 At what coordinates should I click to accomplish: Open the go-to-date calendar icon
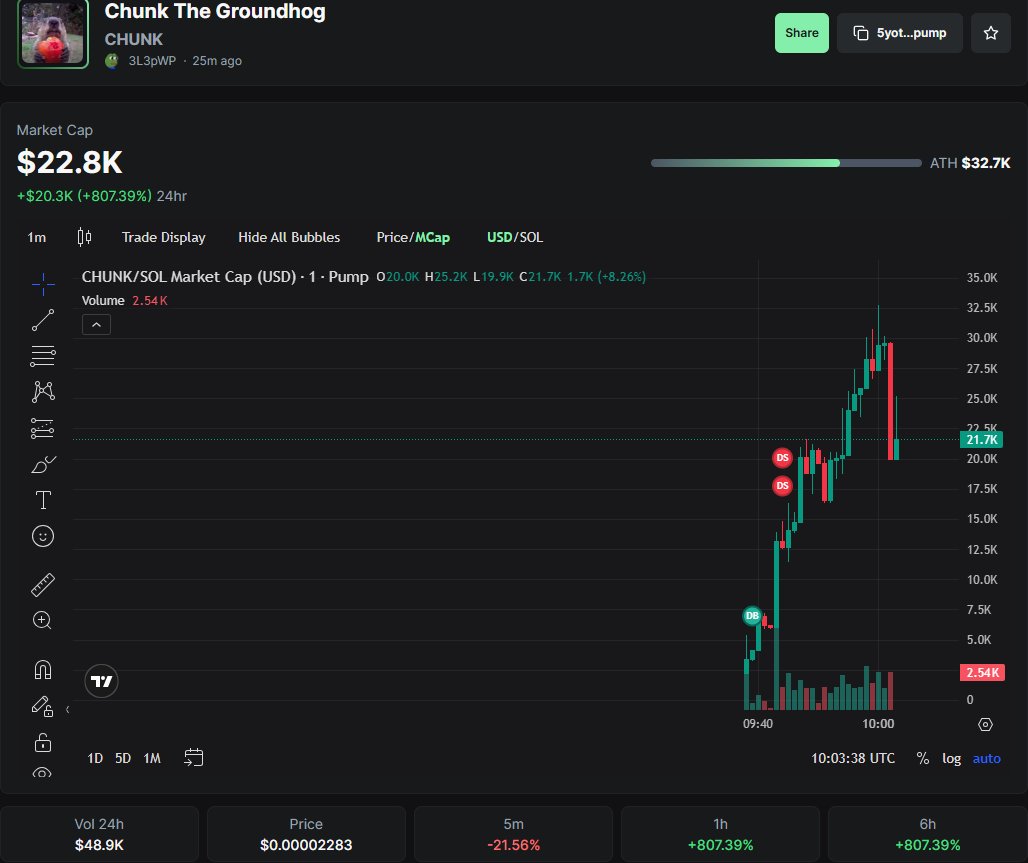pyautogui.click(x=193, y=757)
